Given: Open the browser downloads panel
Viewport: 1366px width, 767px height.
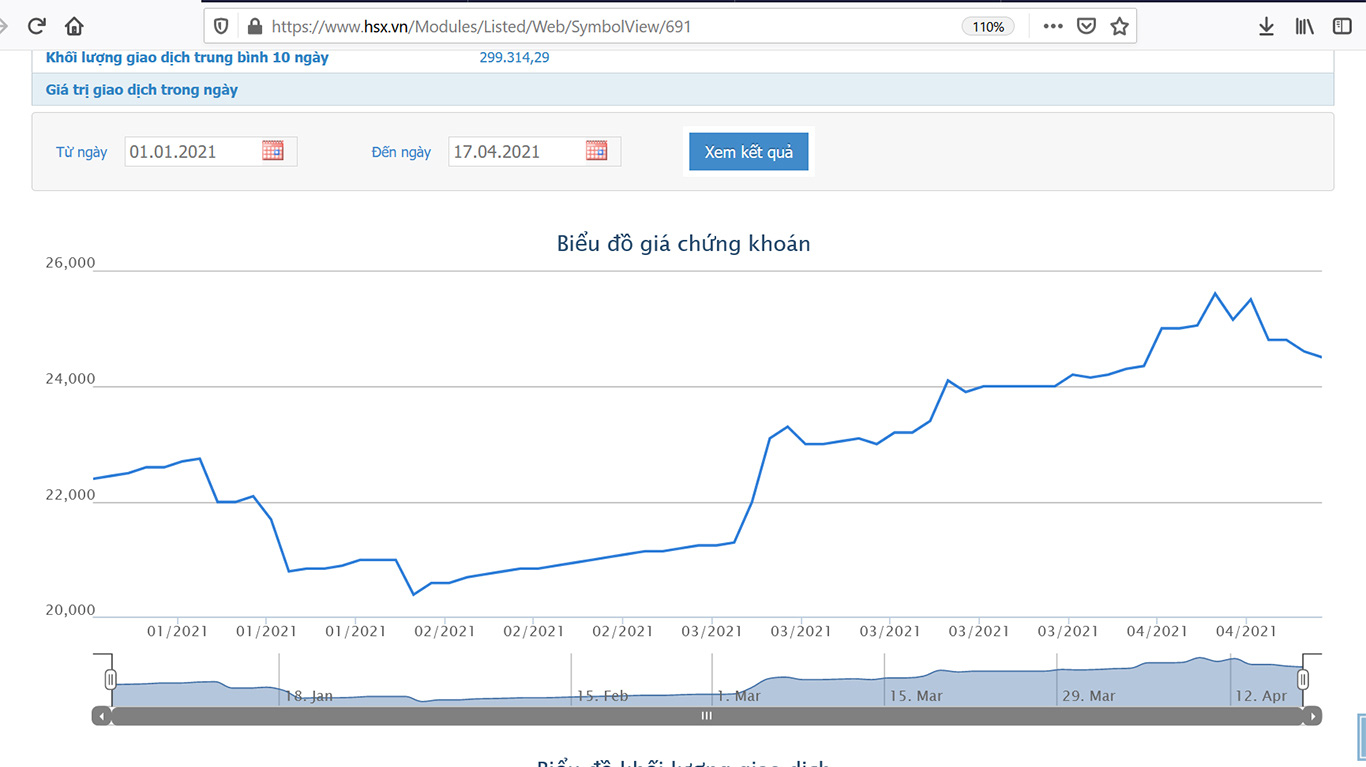Looking at the screenshot, I should (x=1266, y=27).
